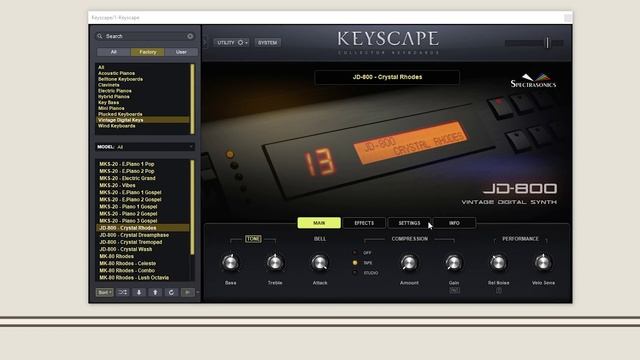The image size is (640, 360).
Task: Clear the search field with the circle icon
Action: (x=190, y=36)
